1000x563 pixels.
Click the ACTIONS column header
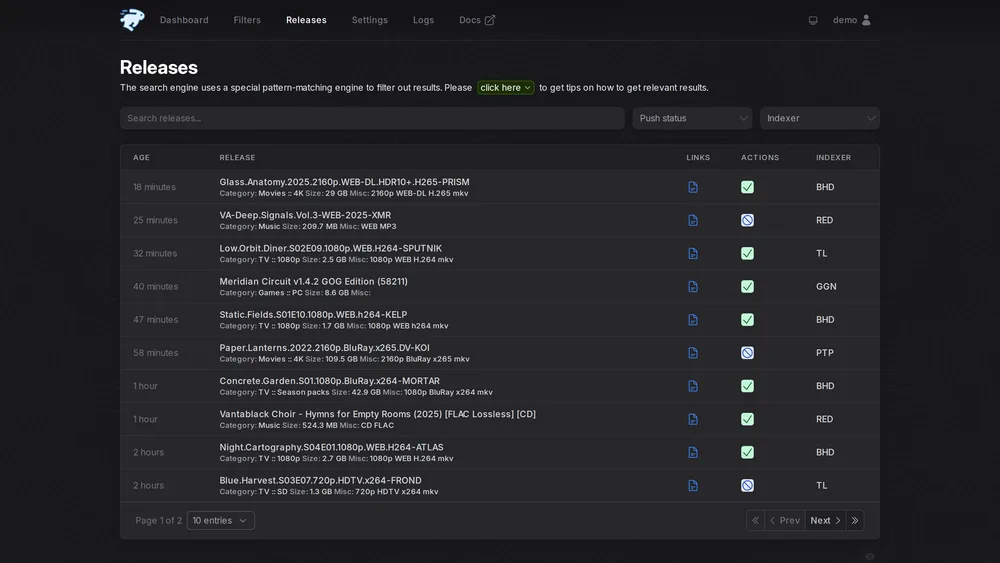click(760, 157)
